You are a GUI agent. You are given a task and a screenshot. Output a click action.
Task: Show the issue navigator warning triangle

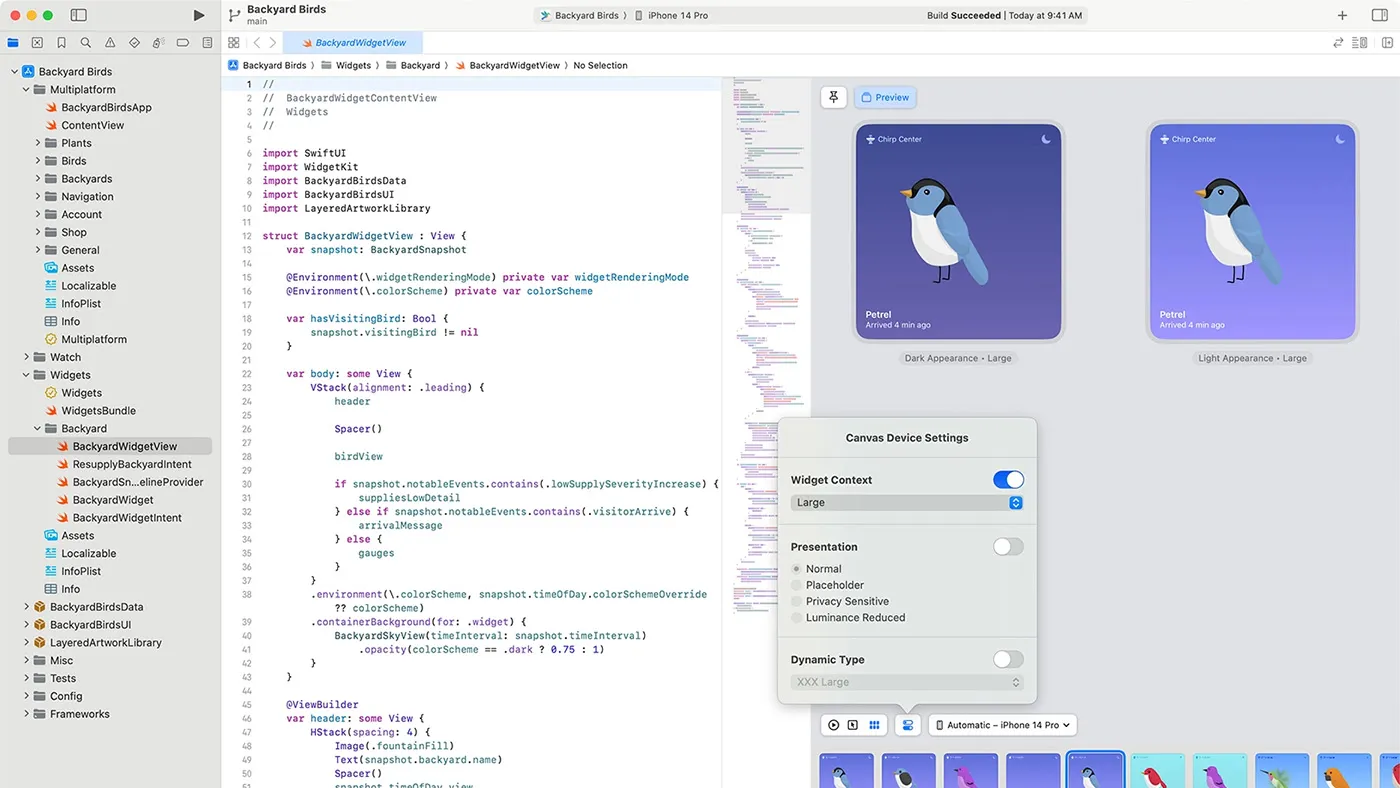coord(109,42)
